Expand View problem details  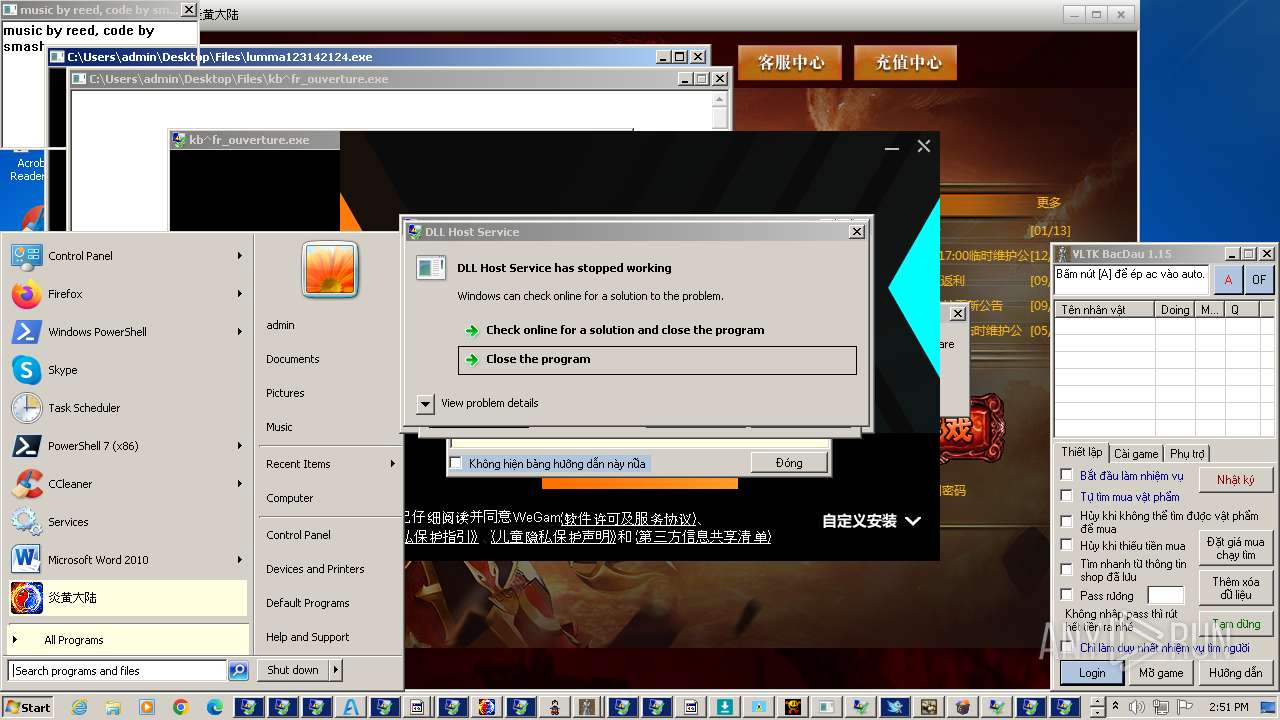pyautogui.click(x=426, y=403)
